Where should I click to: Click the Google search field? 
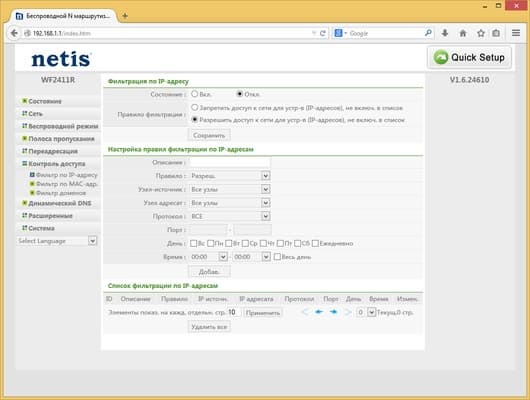click(x=385, y=33)
